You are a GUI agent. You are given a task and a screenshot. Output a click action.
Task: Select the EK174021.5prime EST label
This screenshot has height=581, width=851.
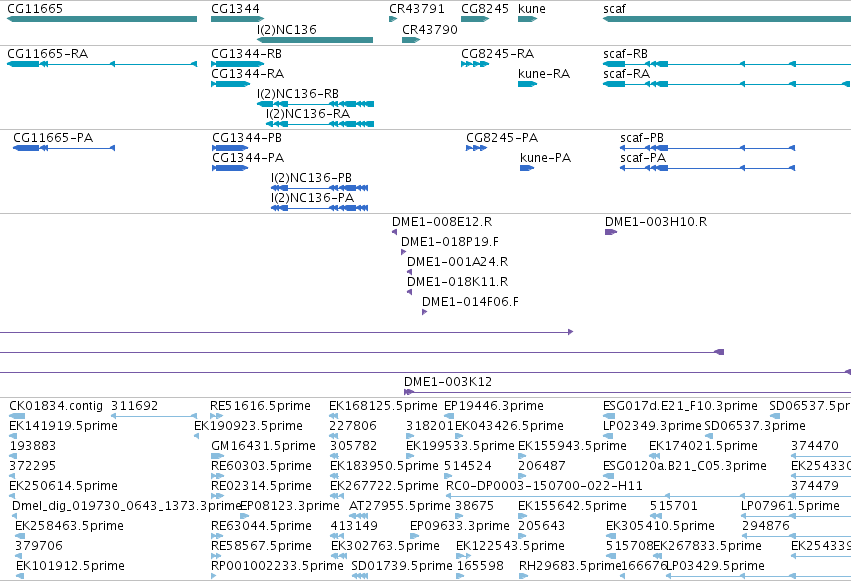pos(703,446)
